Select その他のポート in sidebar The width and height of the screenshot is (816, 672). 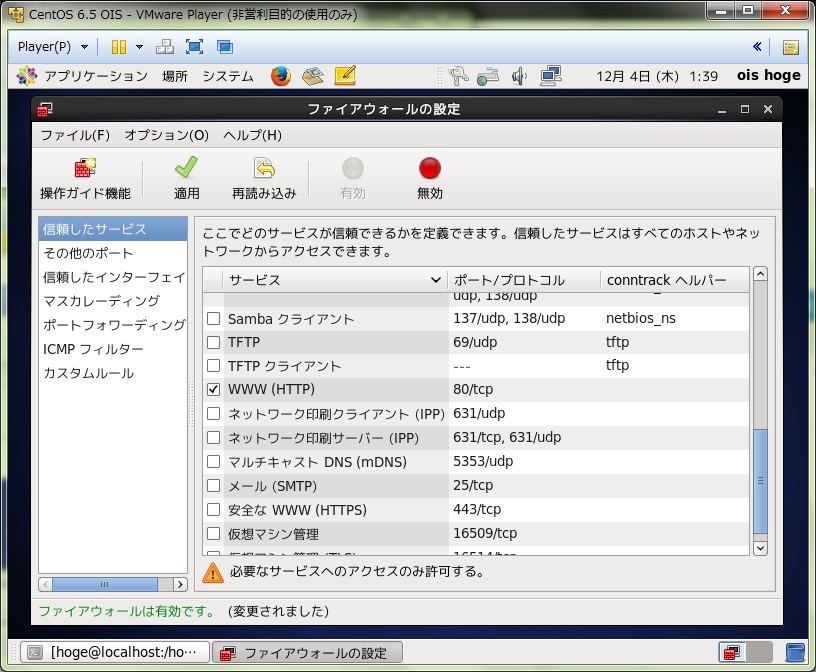pos(113,253)
